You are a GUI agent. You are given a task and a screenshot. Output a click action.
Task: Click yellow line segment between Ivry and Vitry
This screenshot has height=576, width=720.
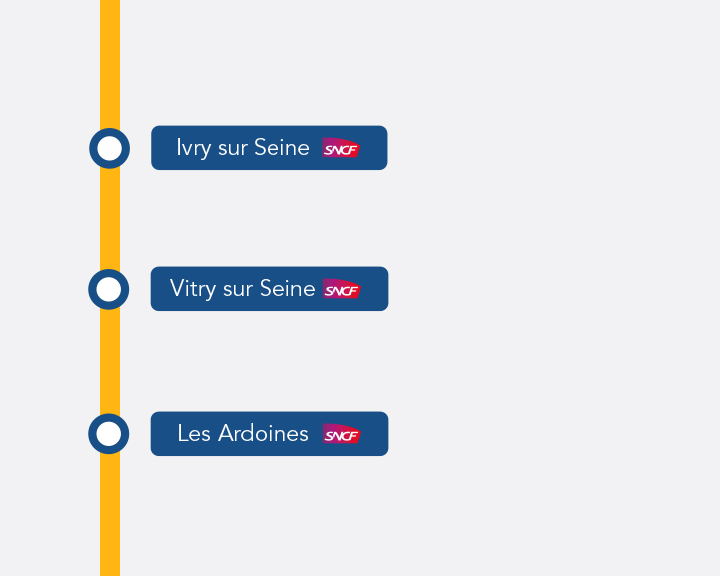point(110,219)
